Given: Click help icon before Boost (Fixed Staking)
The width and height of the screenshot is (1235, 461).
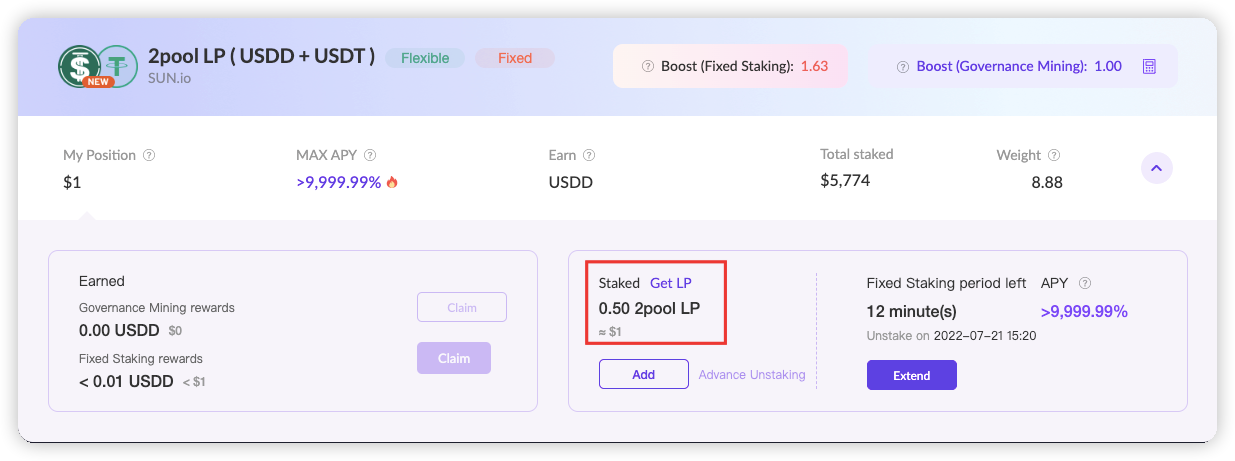Looking at the screenshot, I should (649, 67).
